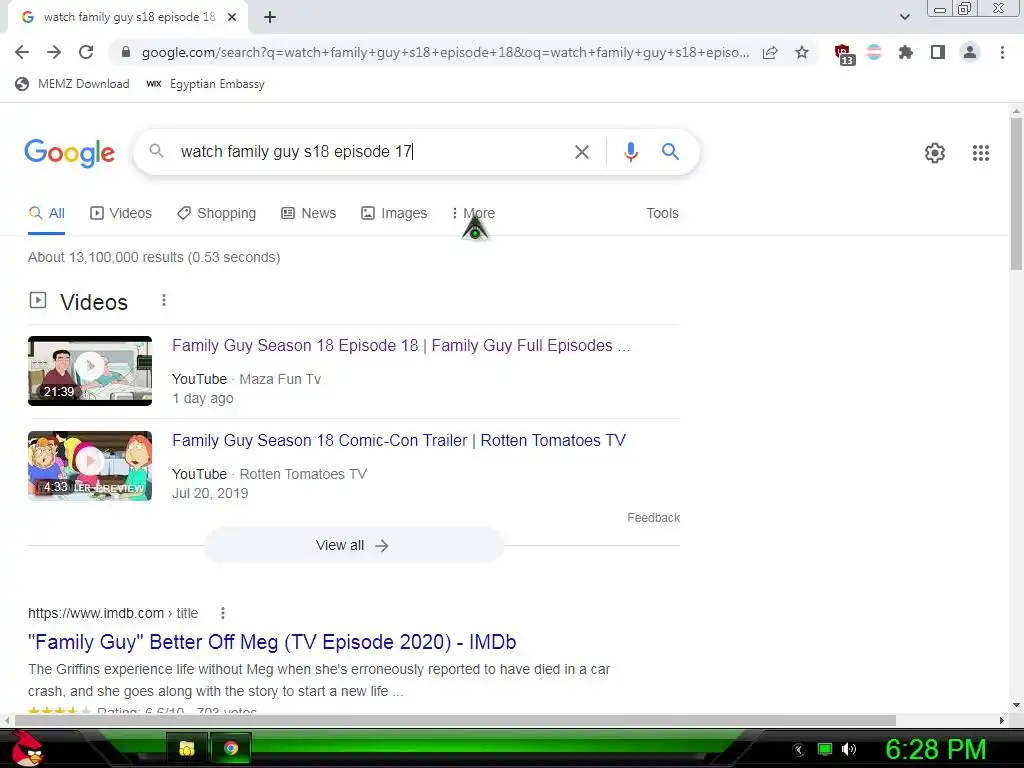
Task: Open the Chrome three-dot menu
Action: click(1002, 52)
